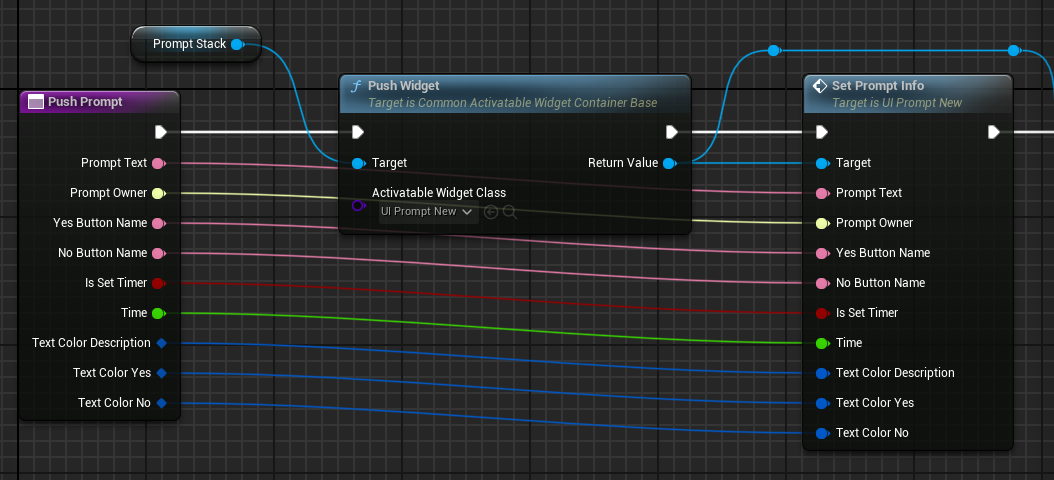Click Prompt Text input pin on Set Prompt Info
This screenshot has height=480, width=1054.
point(822,194)
